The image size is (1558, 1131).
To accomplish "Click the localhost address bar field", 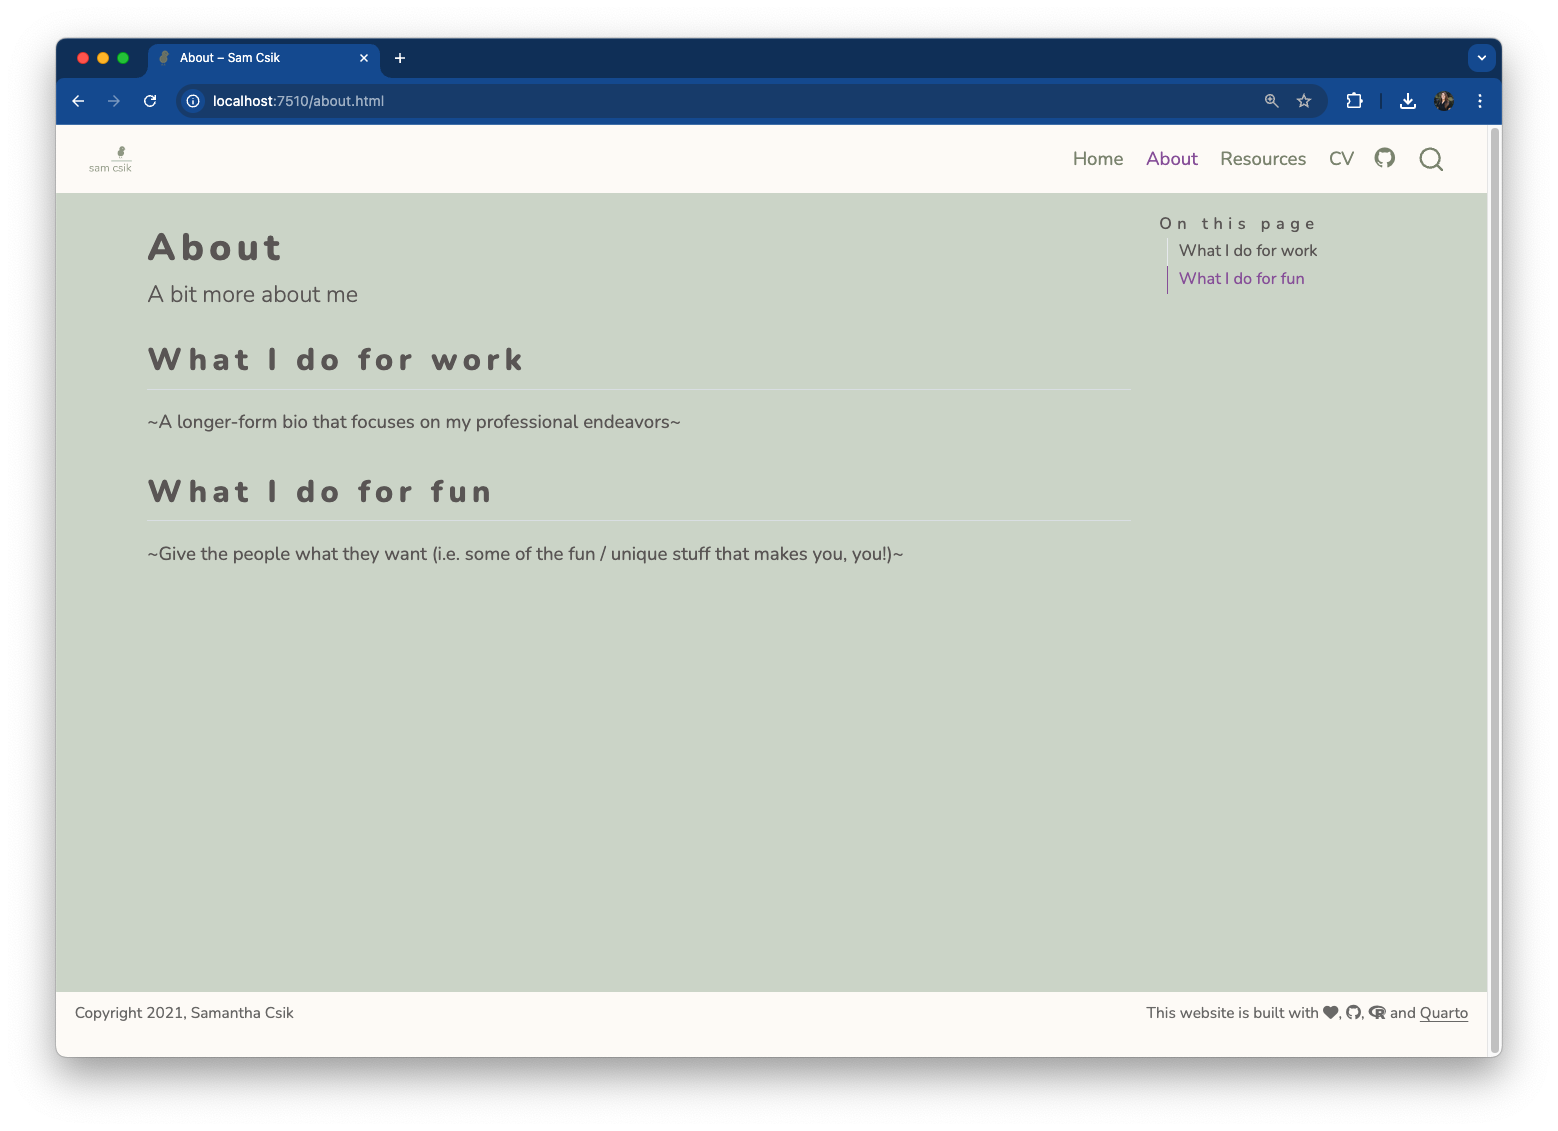I will pyautogui.click(x=700, y=101).
